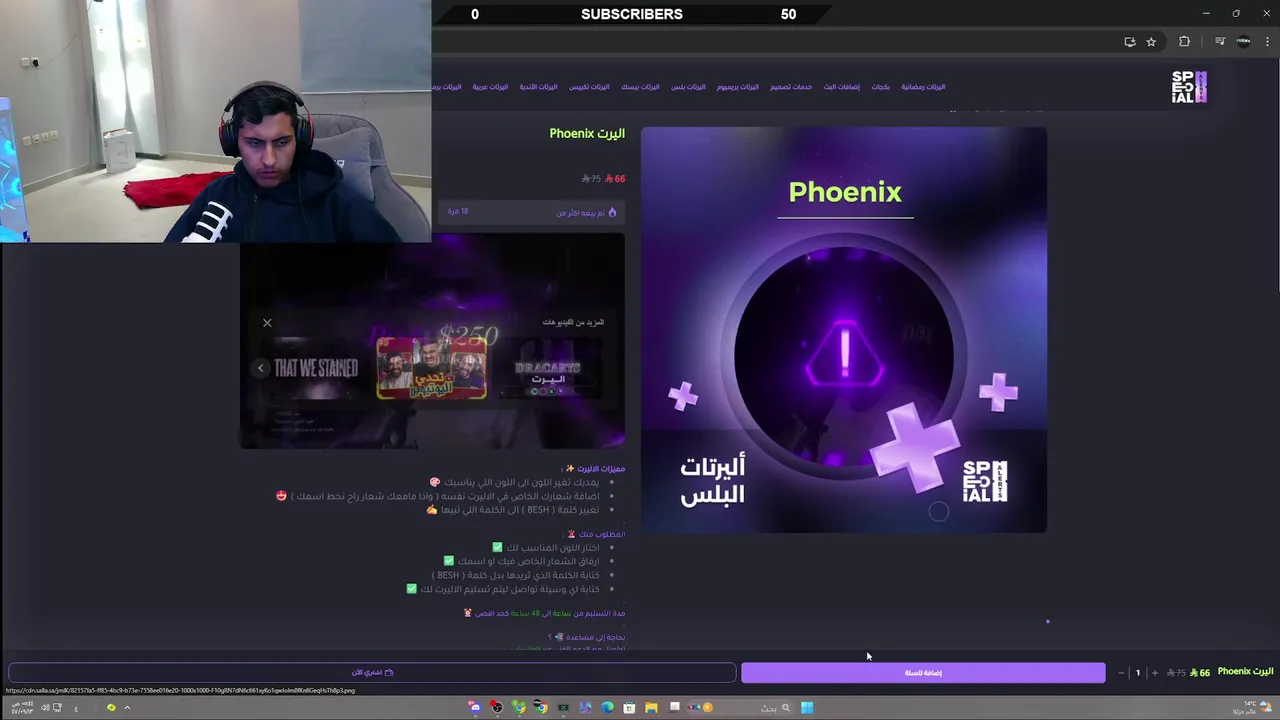Click the volume icon in system tray
Screen dimensions: 1280x720
tap(44, 708)
